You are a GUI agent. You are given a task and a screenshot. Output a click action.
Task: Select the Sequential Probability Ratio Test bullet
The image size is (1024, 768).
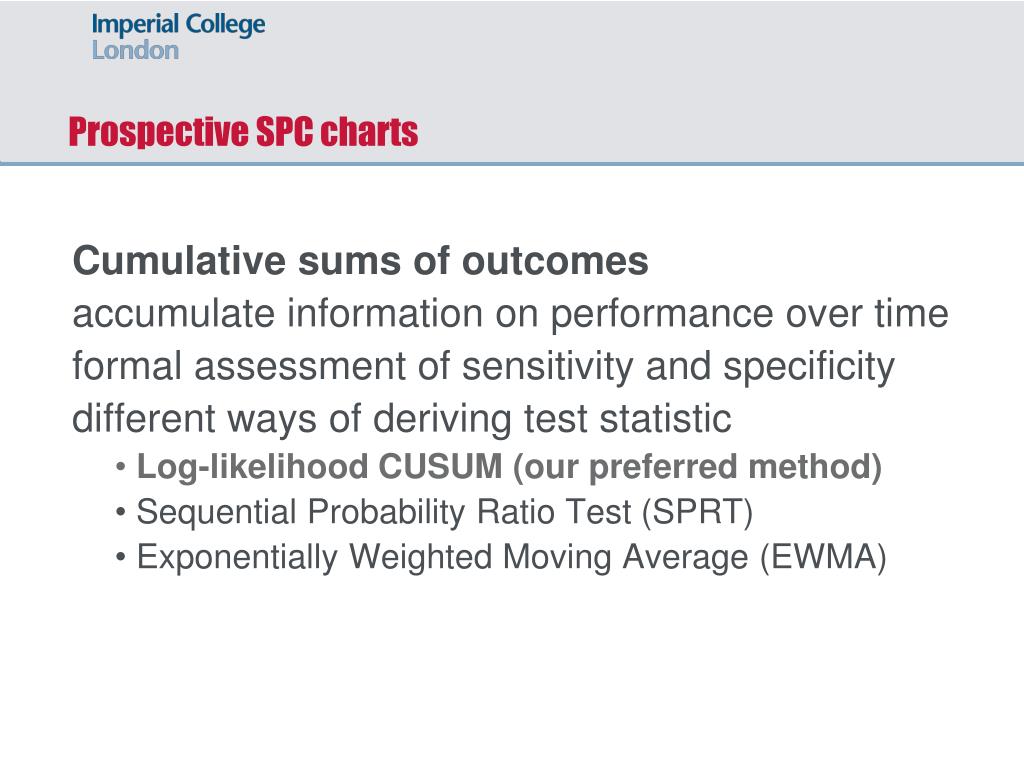pyautogui.click(x=445, y=512)
